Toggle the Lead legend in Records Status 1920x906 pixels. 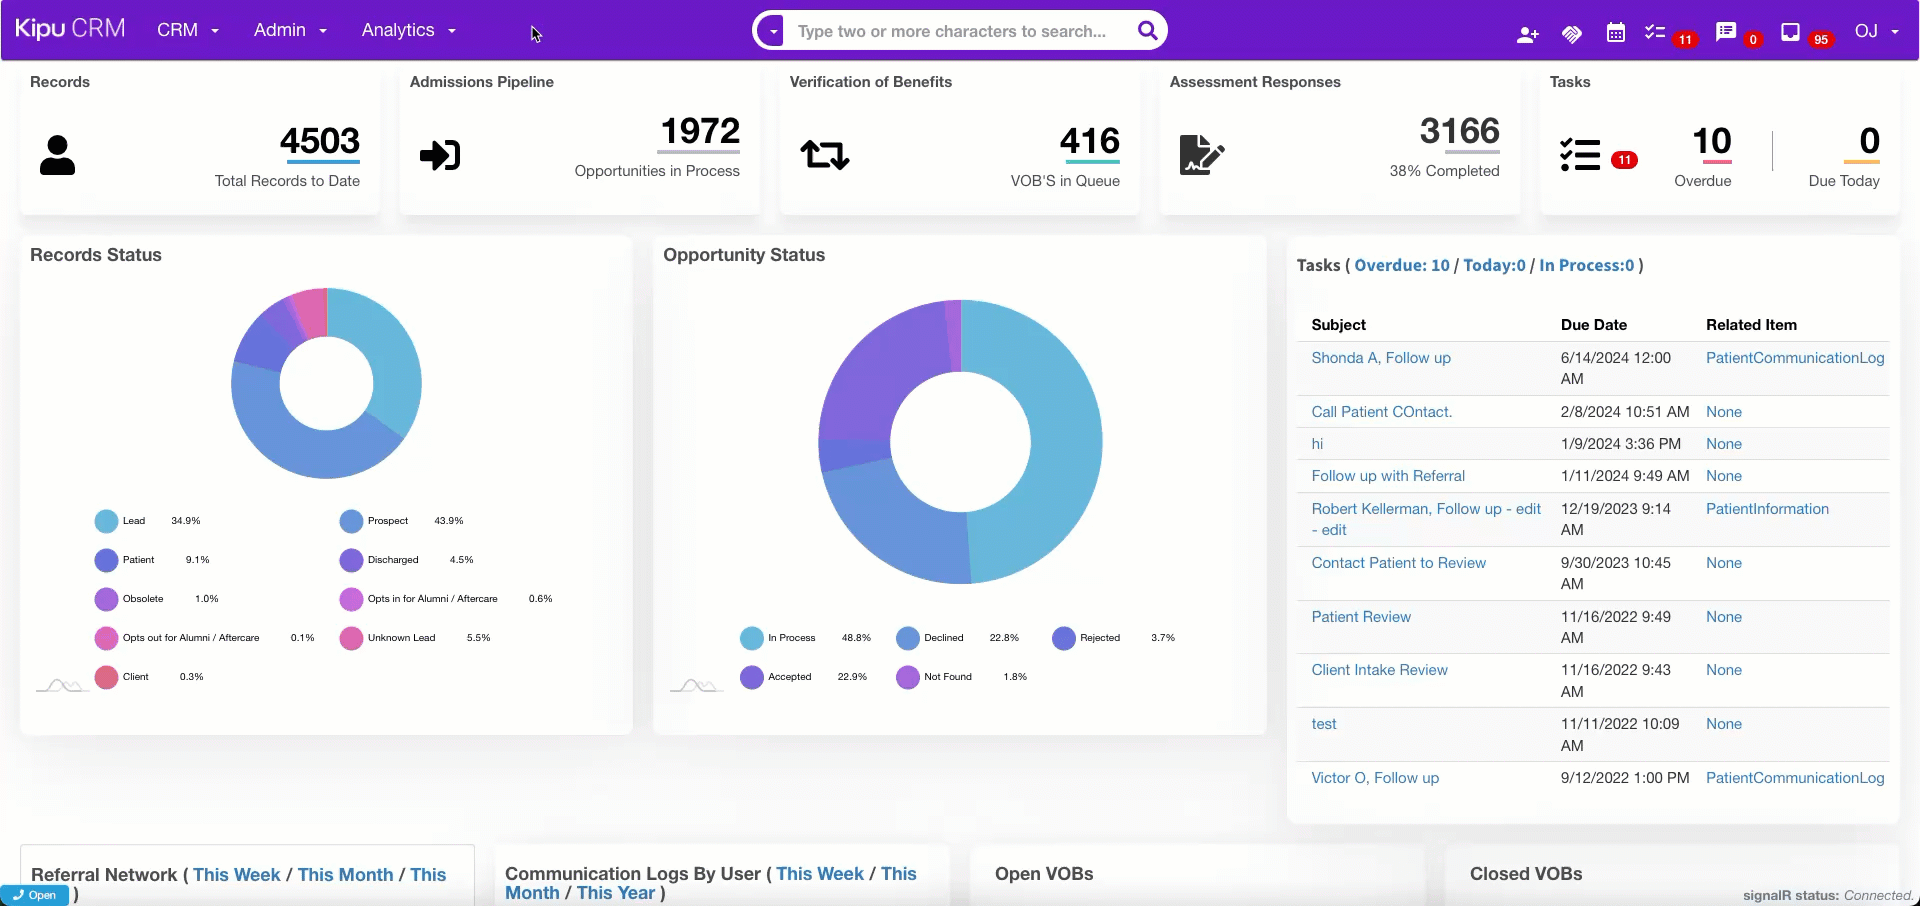(x=107, y=521)
